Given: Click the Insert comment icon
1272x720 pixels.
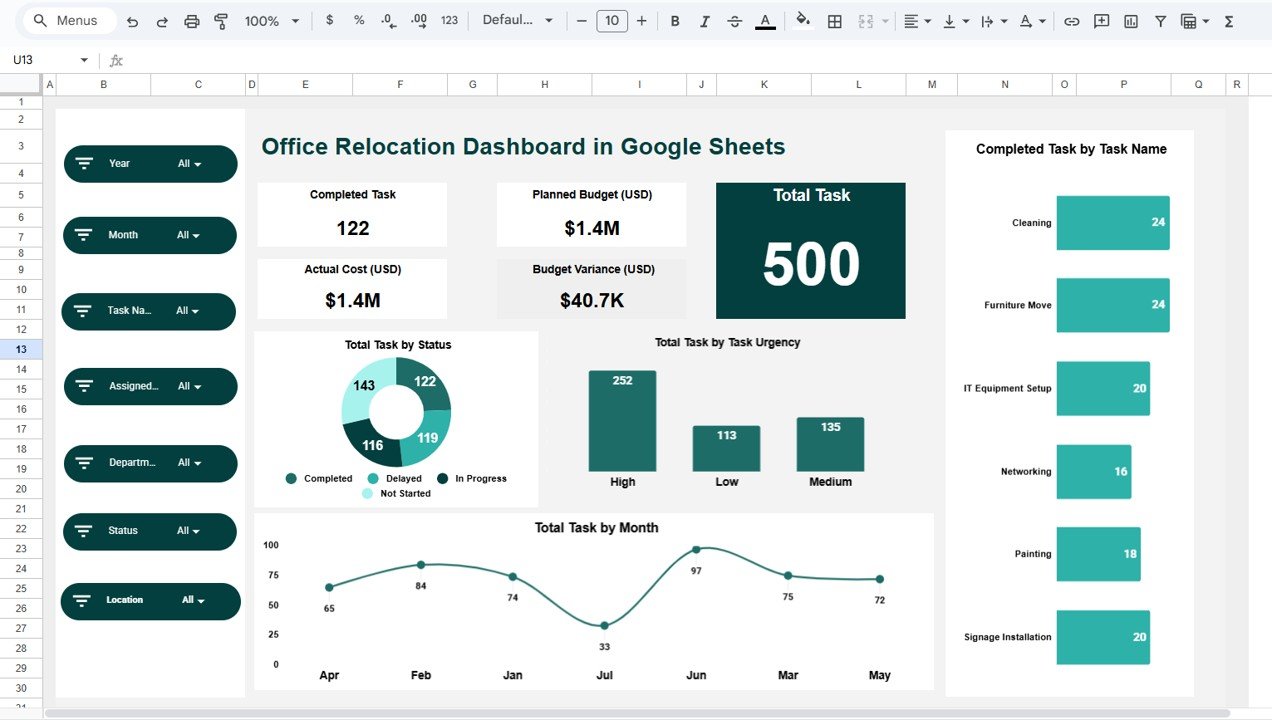Looking at the screenshot, I should 1101,20.
